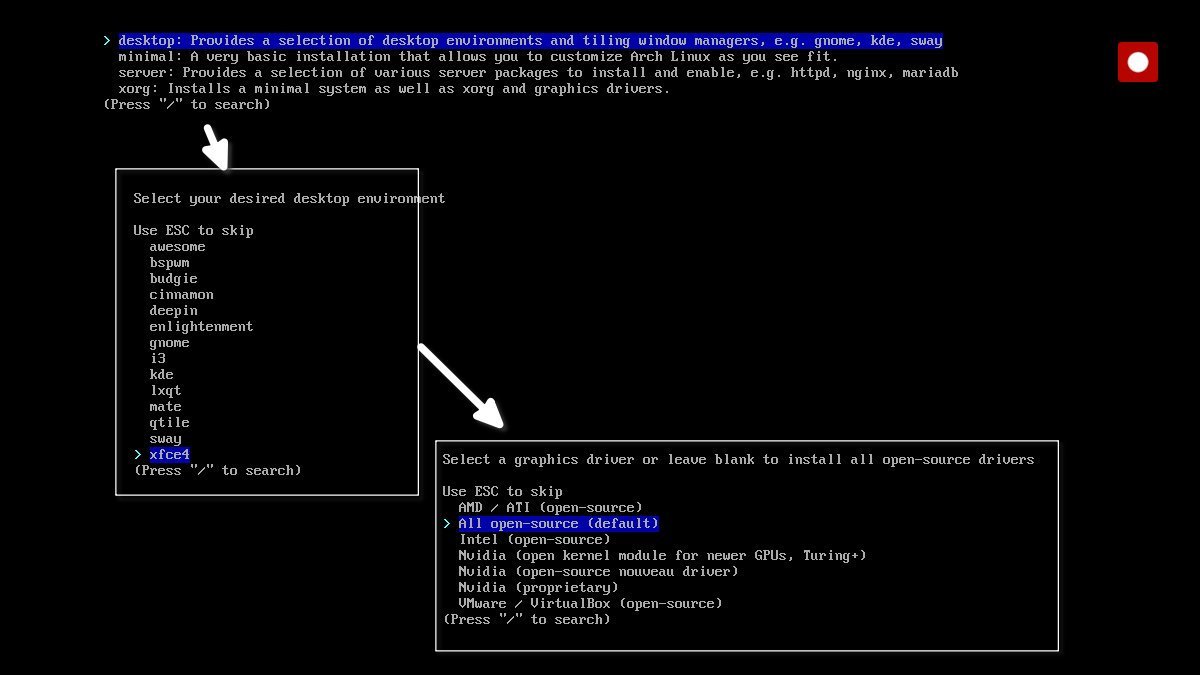
Task: Keep the All open-source default driver
Action: (x=558, y=523)
